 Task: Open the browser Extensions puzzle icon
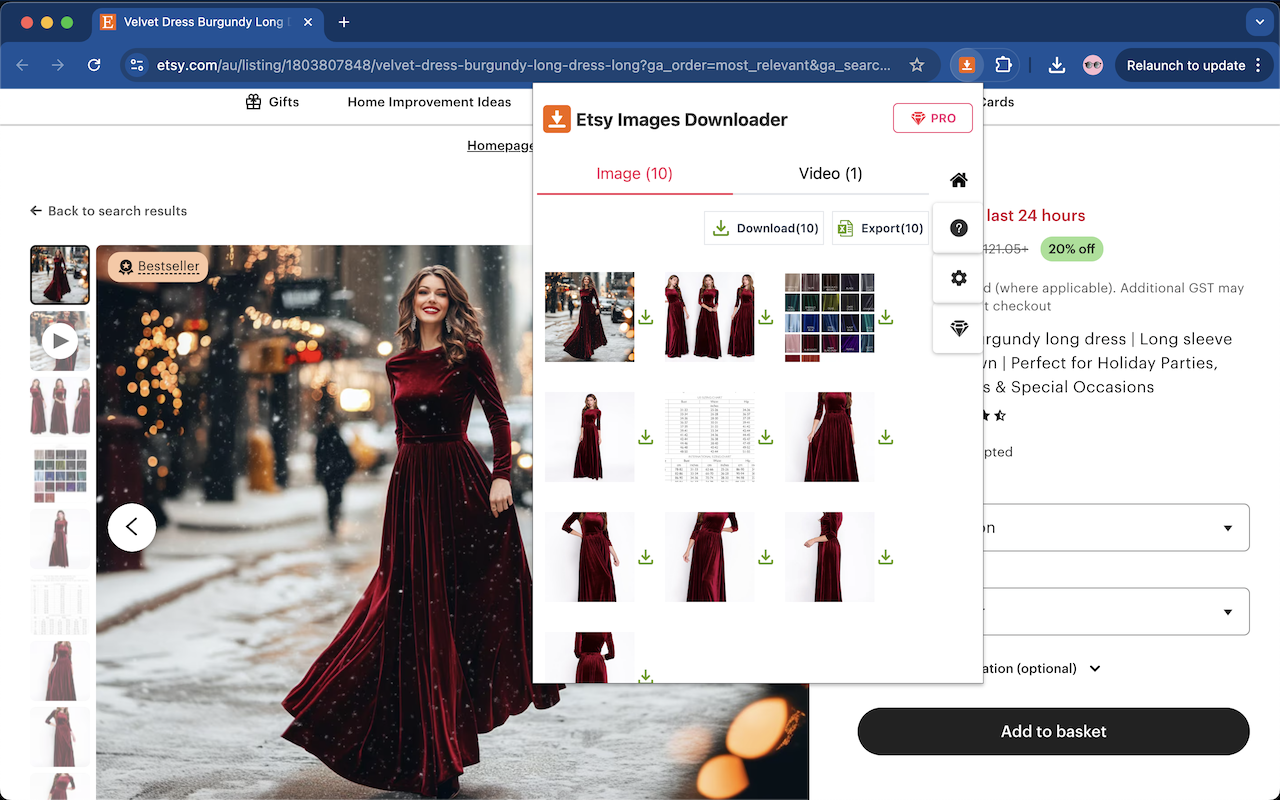(x=1003, y=65)
